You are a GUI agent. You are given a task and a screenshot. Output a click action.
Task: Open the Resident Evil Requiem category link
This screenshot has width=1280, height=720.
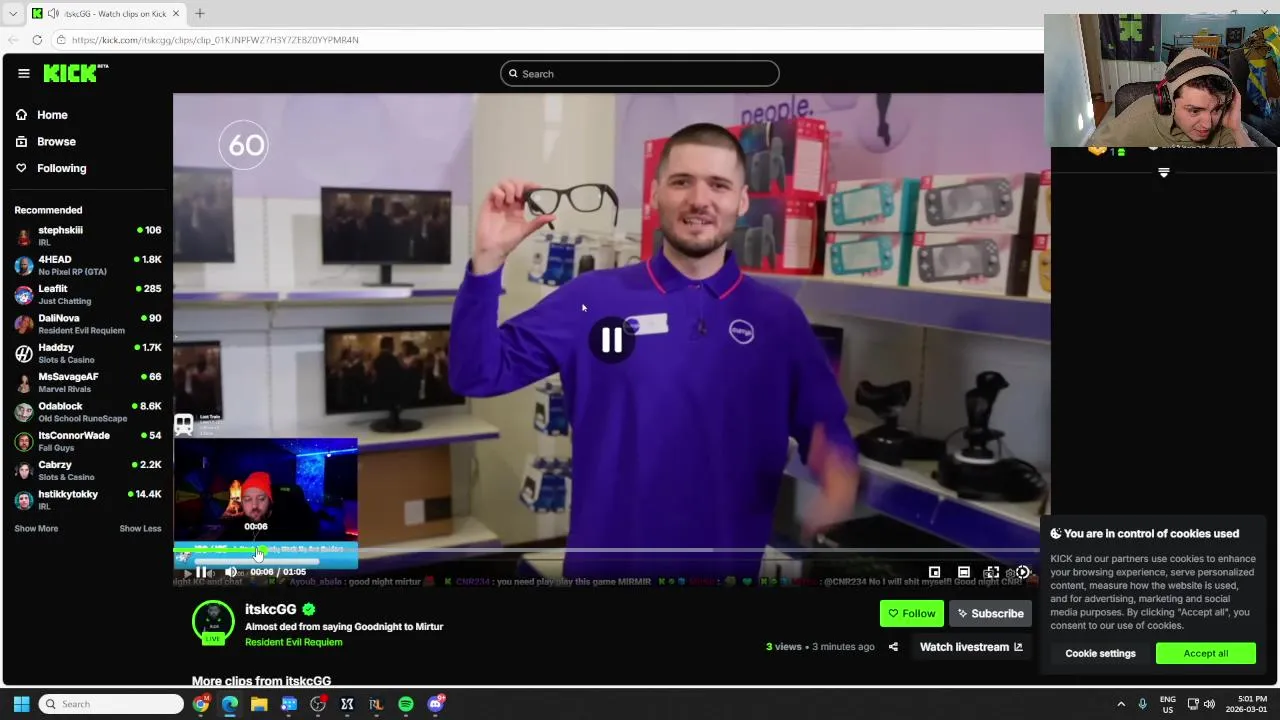(x=293, y=642)
